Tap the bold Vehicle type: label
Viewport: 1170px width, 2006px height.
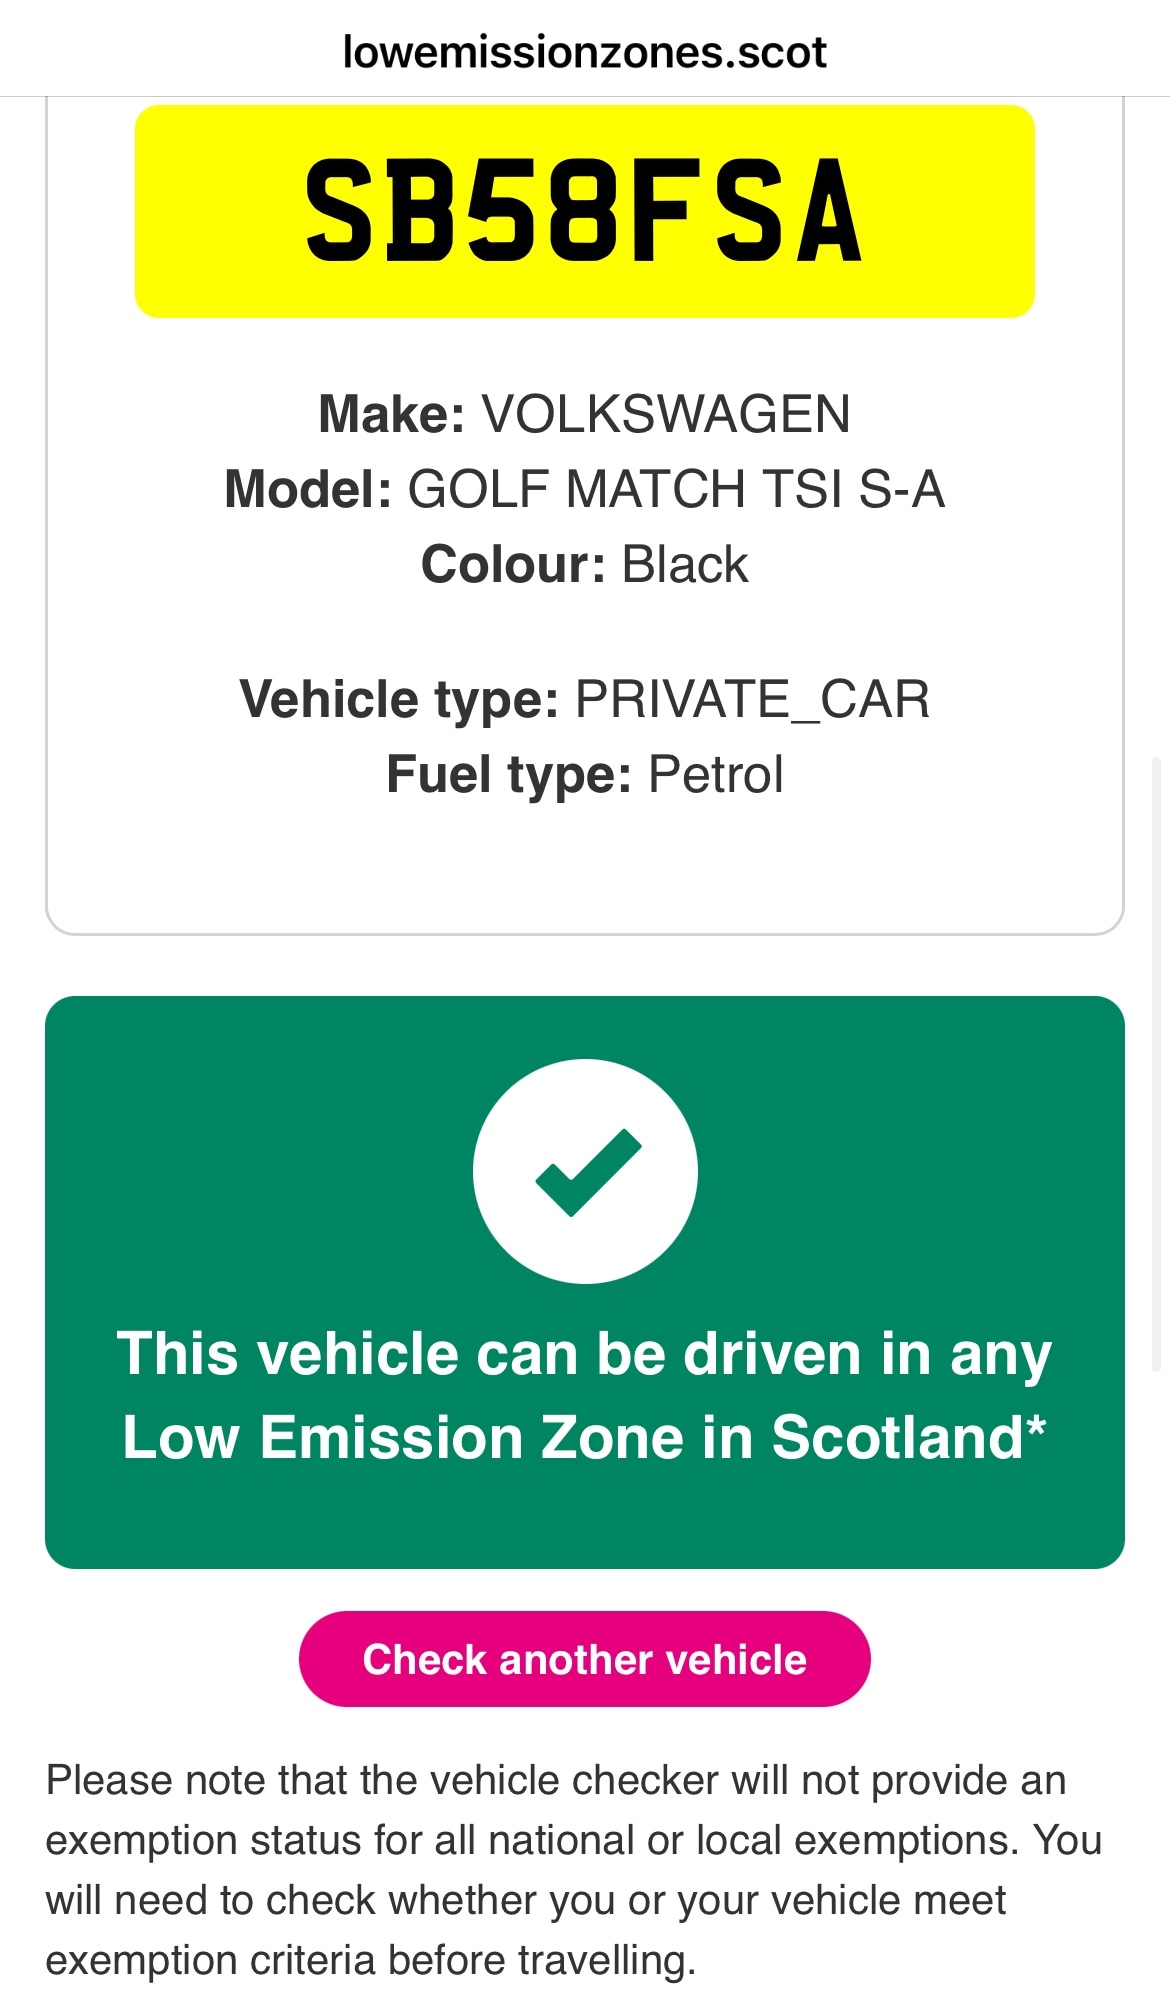click(x=399, y=699)
